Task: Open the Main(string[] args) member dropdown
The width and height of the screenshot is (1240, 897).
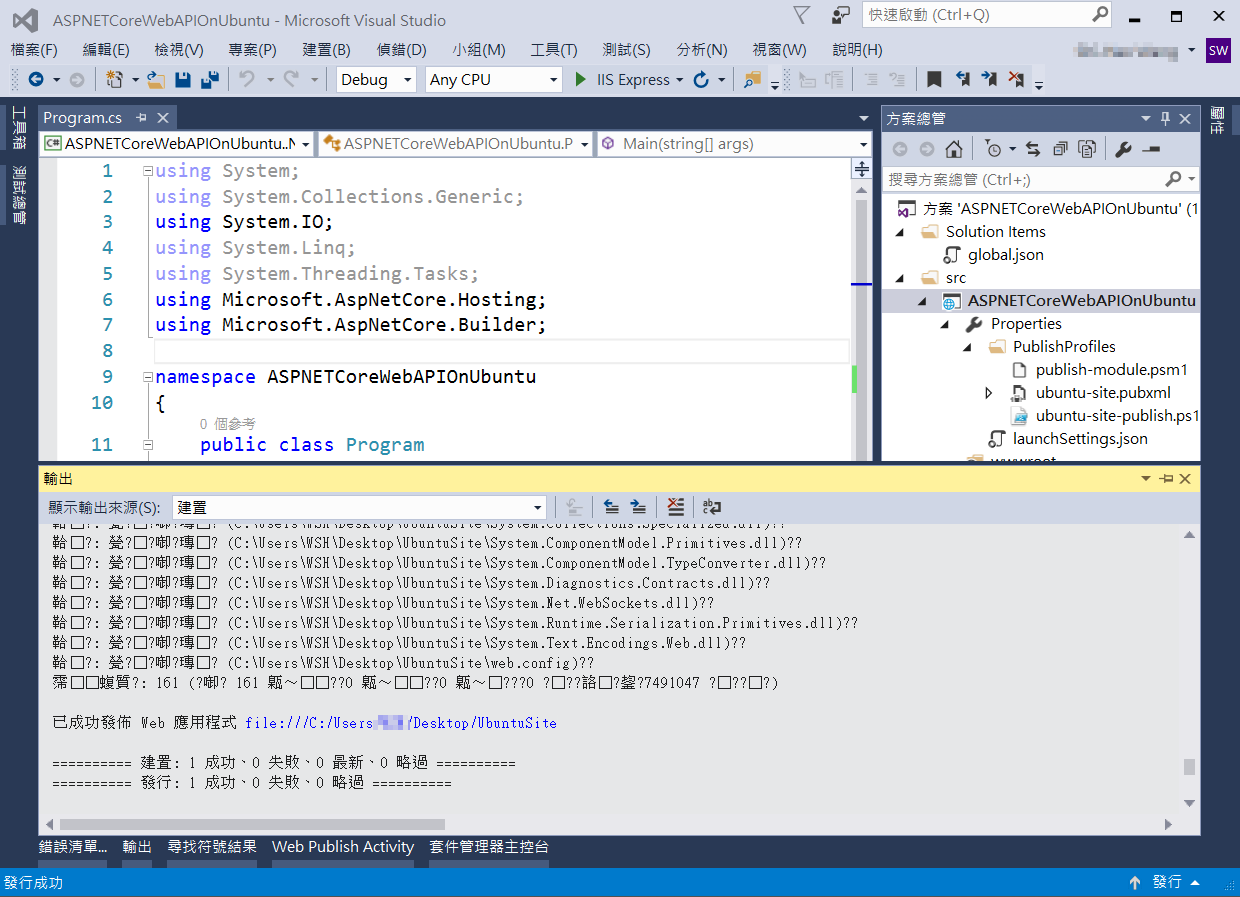Action: (864, 144)
